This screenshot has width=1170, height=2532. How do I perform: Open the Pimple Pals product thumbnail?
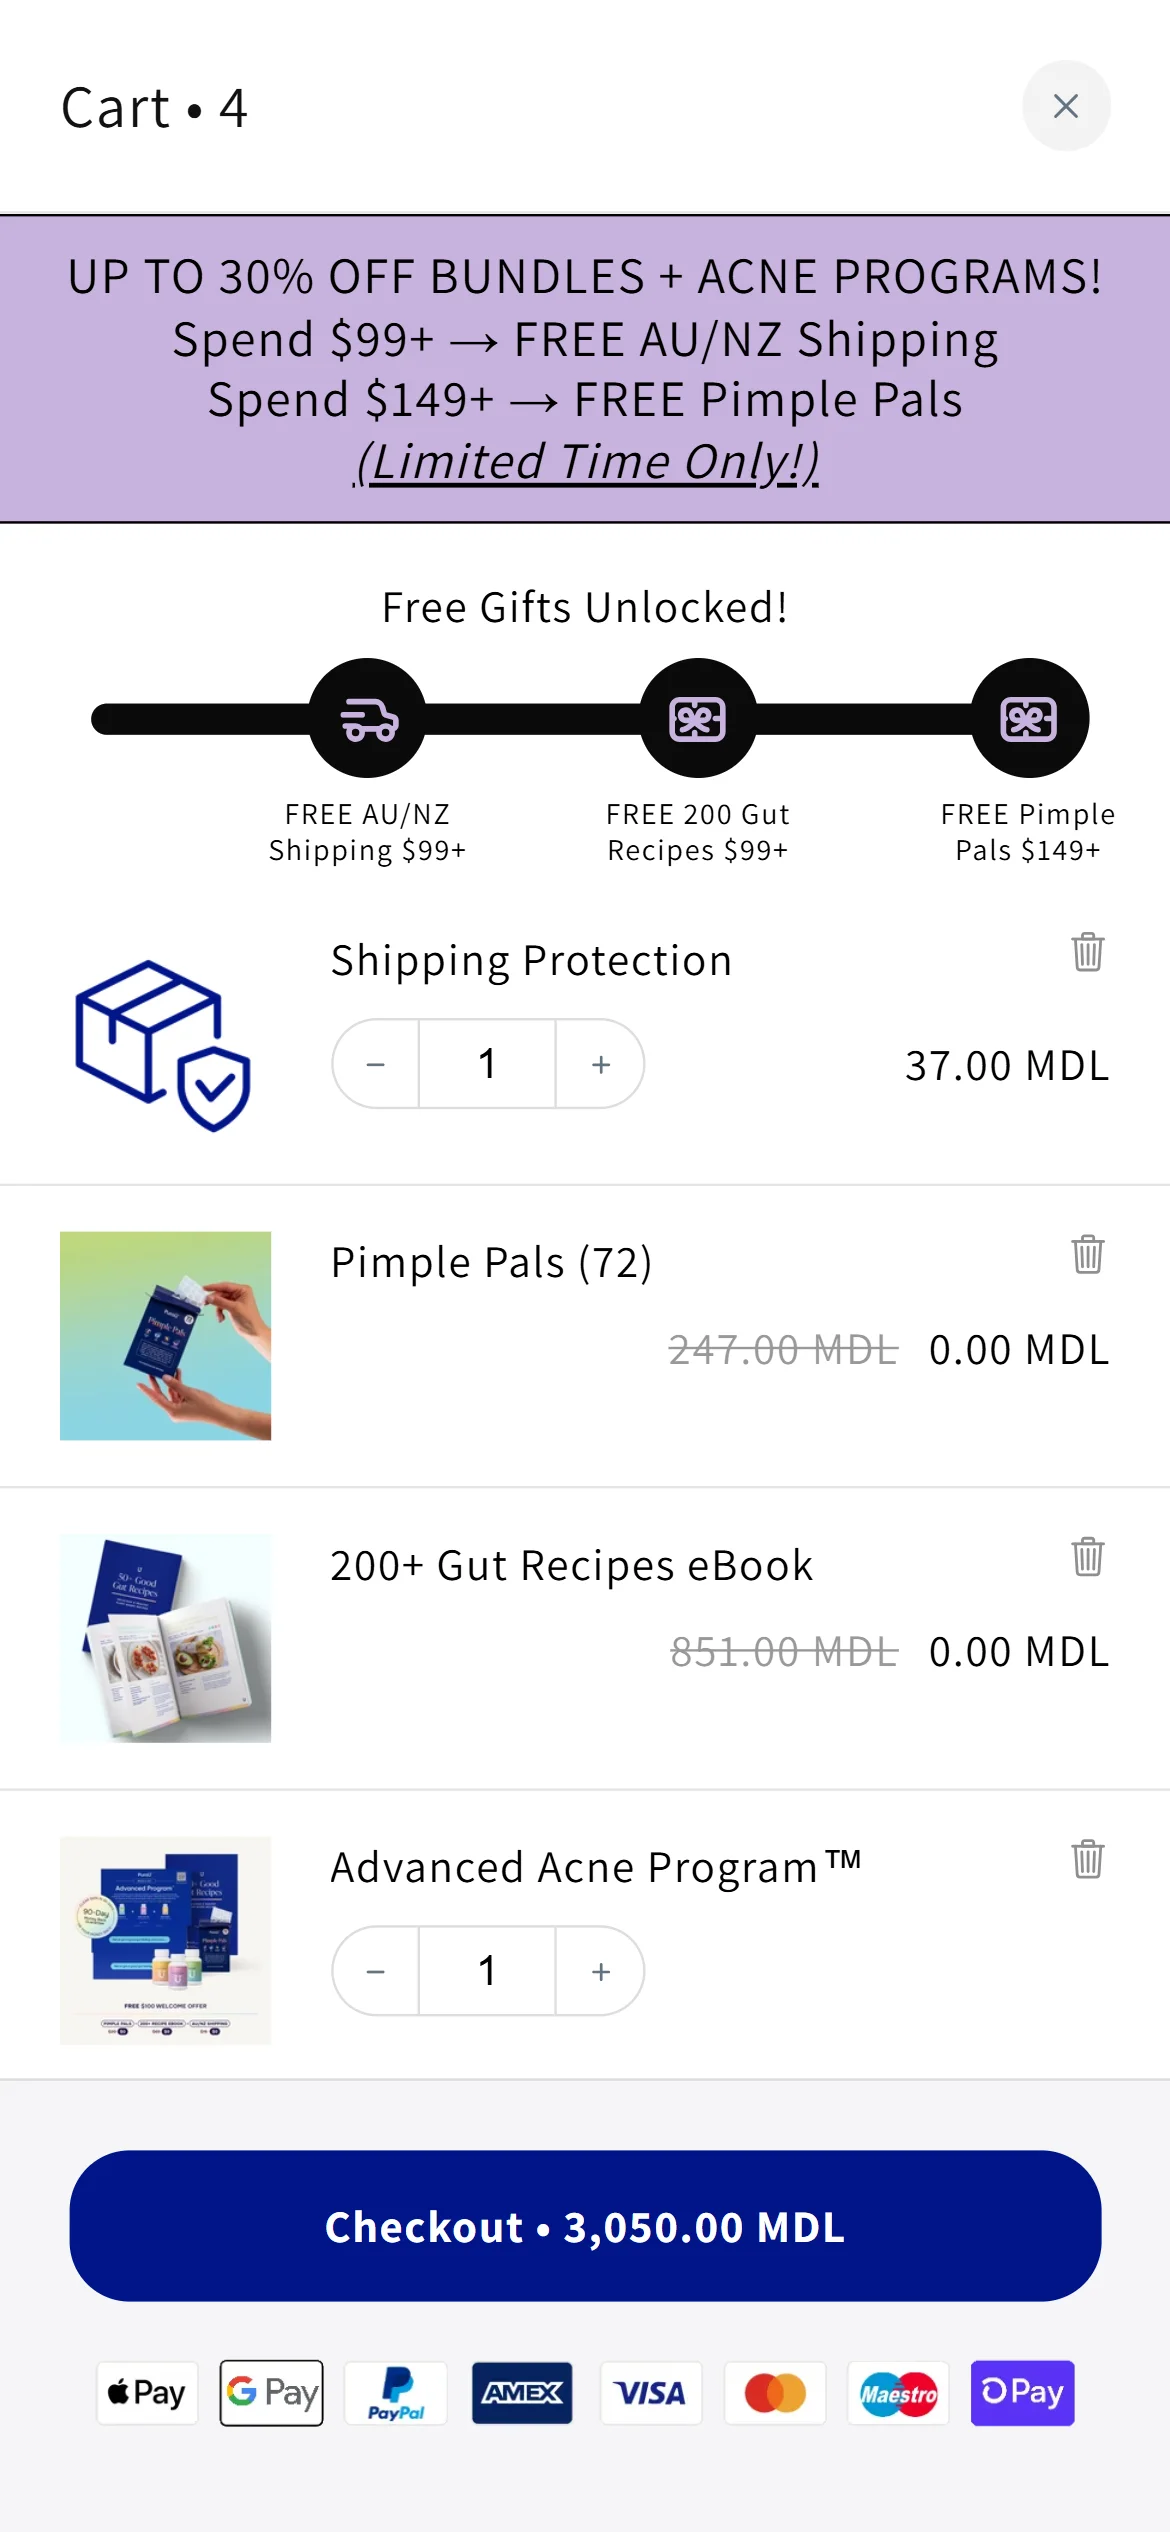165,1336
